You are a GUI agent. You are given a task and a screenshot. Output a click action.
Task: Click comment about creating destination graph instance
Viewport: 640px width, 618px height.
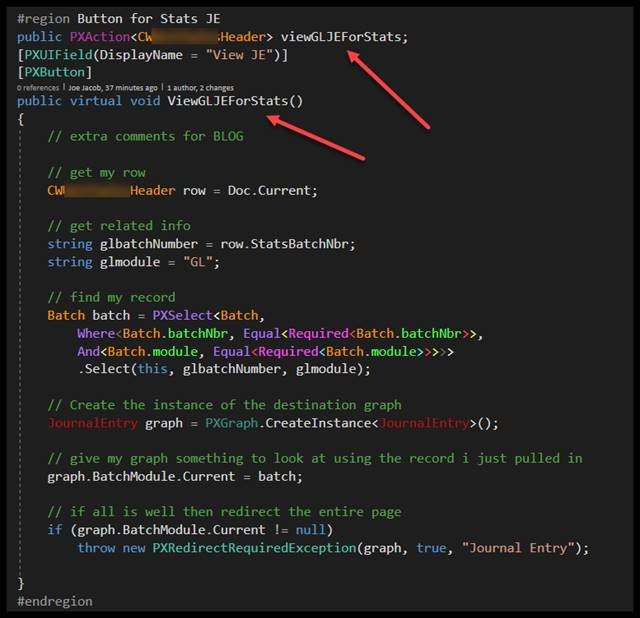pos(224,405)
